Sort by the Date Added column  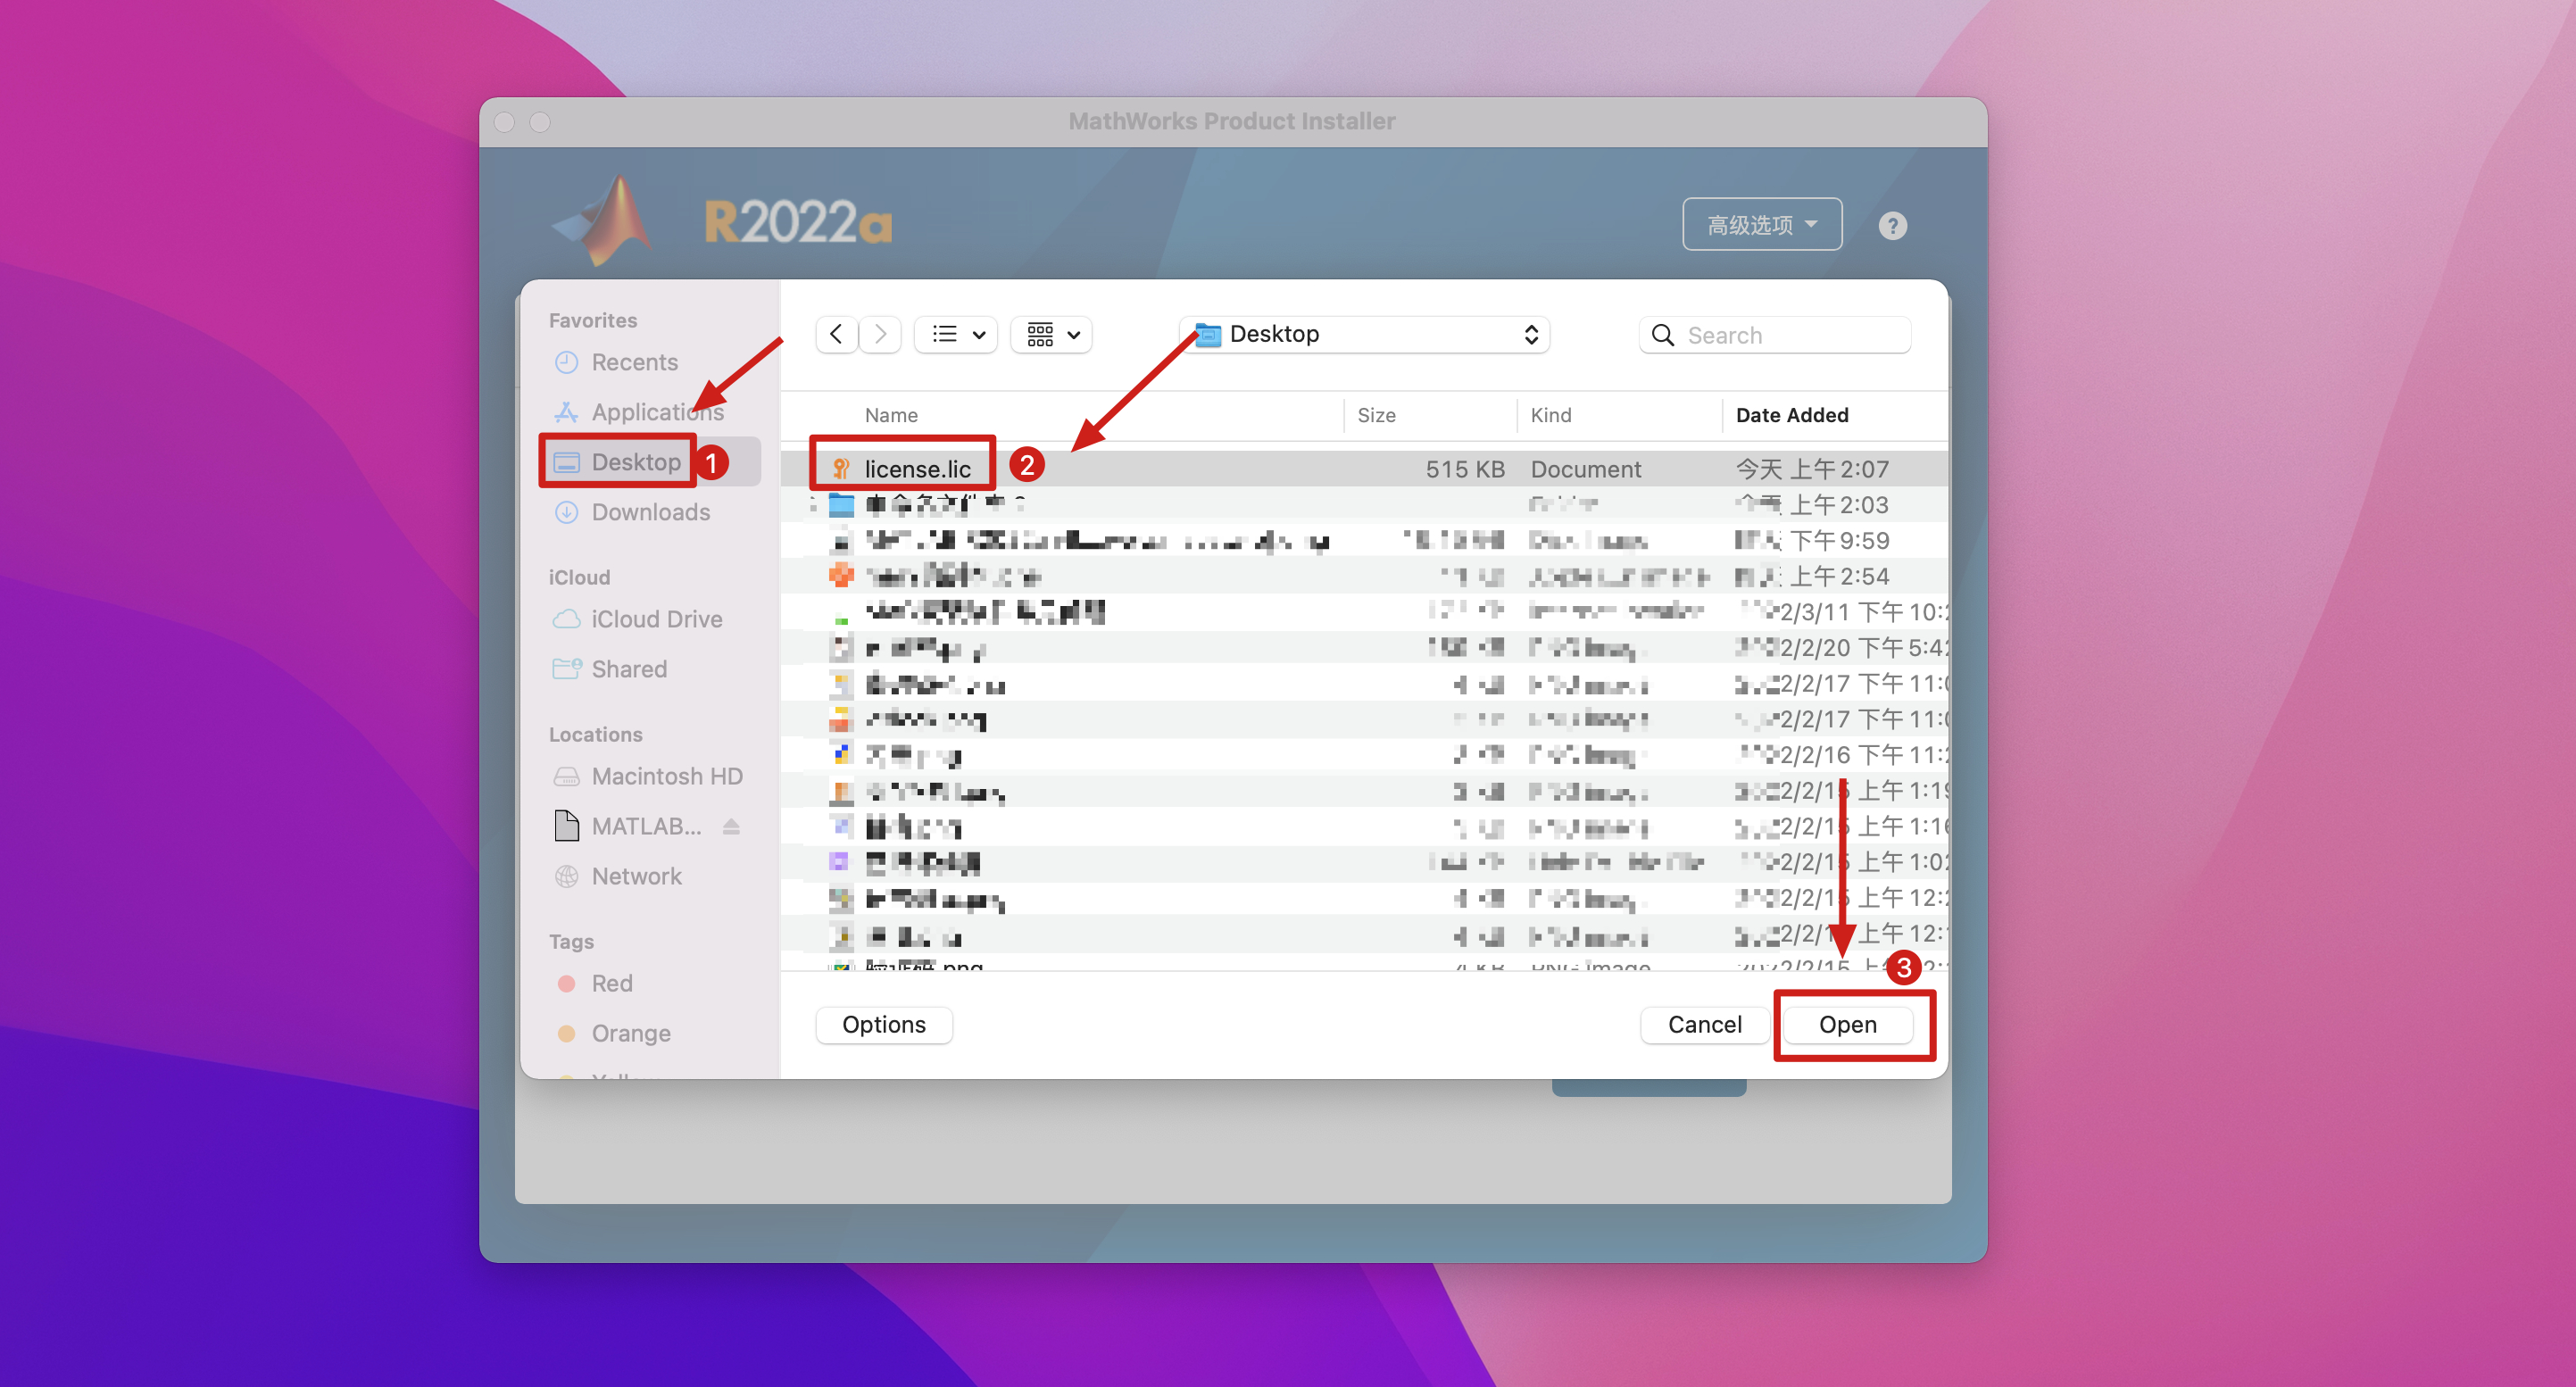point(1791,415)
